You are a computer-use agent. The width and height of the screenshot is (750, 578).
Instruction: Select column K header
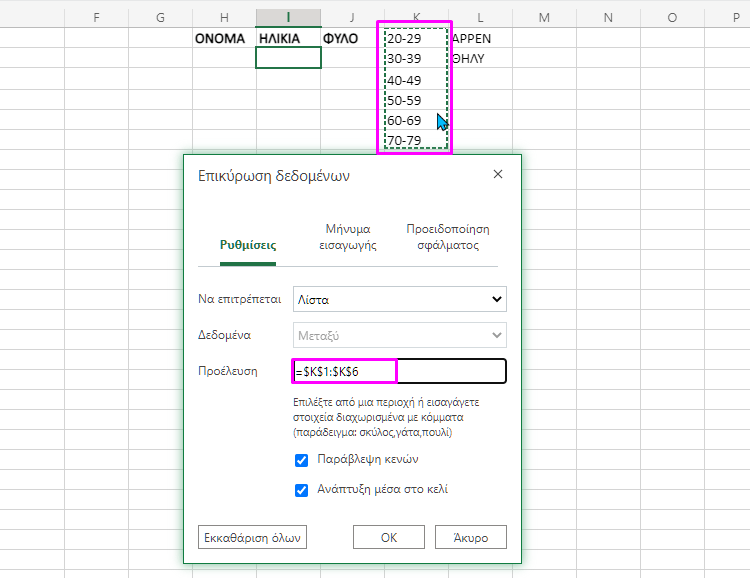click(x=416, y=18)
